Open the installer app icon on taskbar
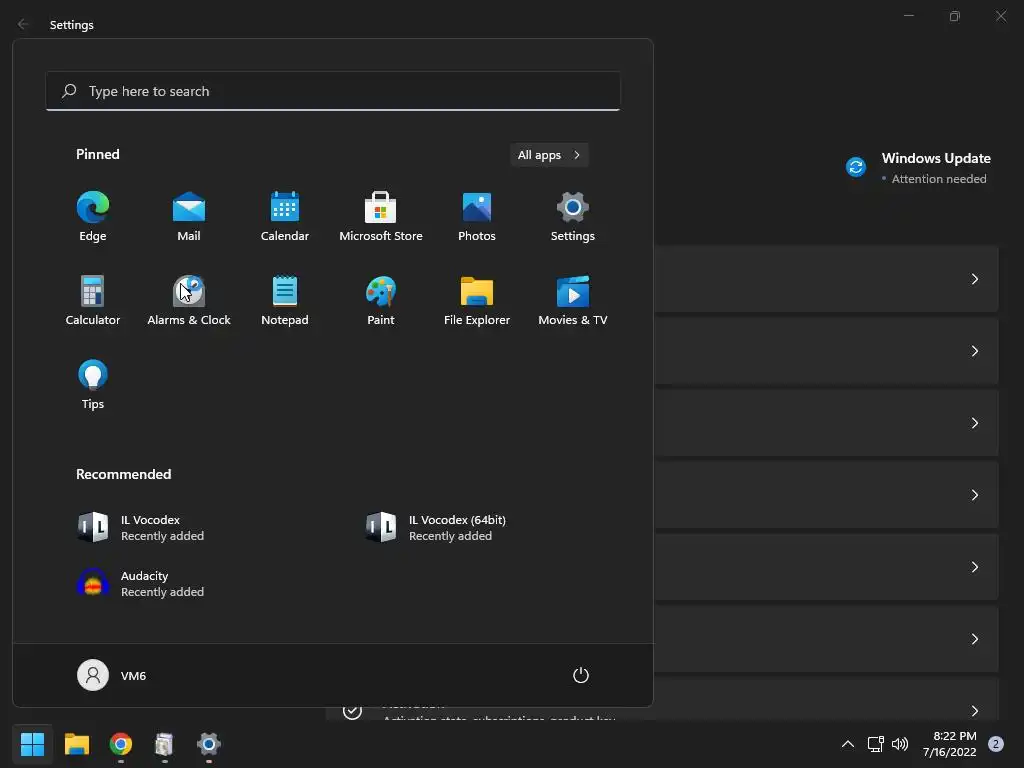Viewport: 1024px width, 768px height. (165, 744)
